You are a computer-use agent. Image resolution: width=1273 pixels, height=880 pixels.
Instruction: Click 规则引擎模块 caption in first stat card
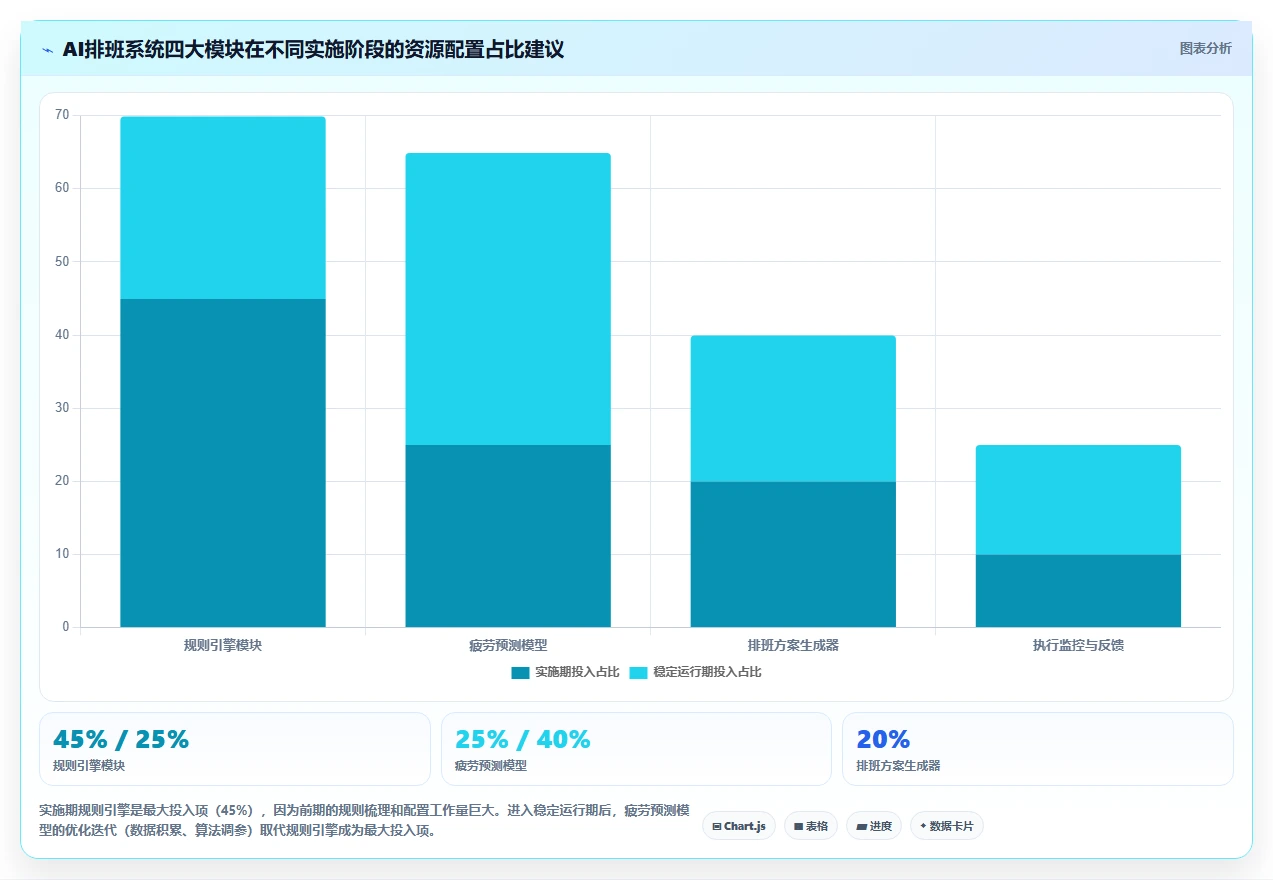89,766
